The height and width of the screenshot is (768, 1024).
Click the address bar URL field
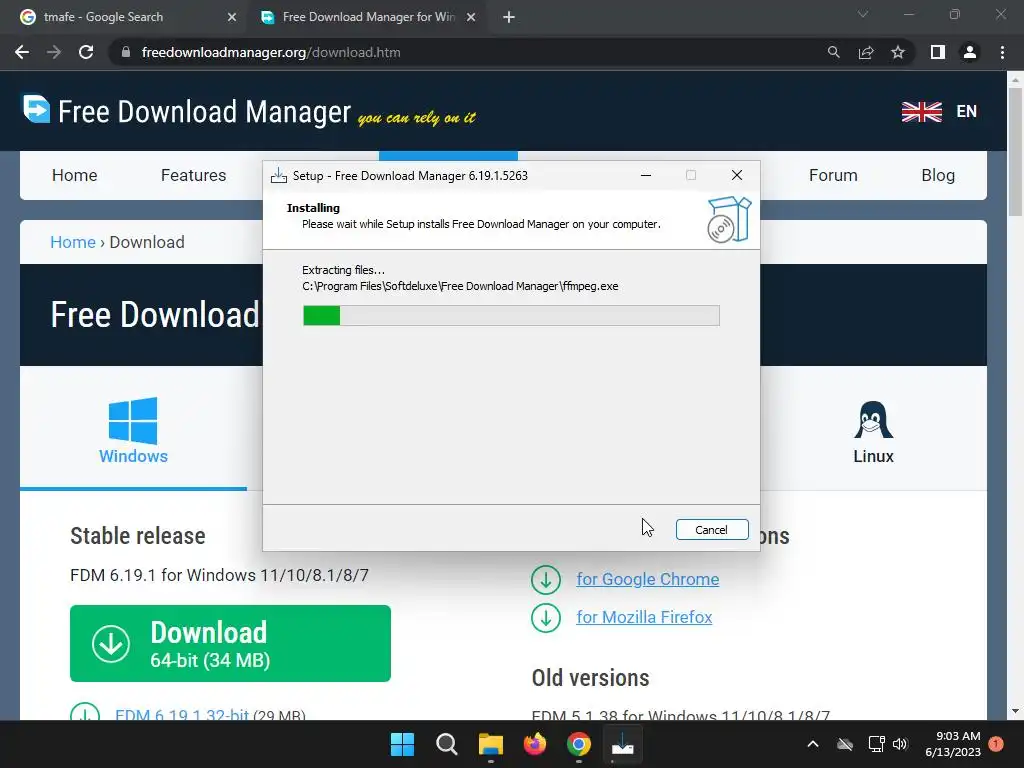point(470,52)
